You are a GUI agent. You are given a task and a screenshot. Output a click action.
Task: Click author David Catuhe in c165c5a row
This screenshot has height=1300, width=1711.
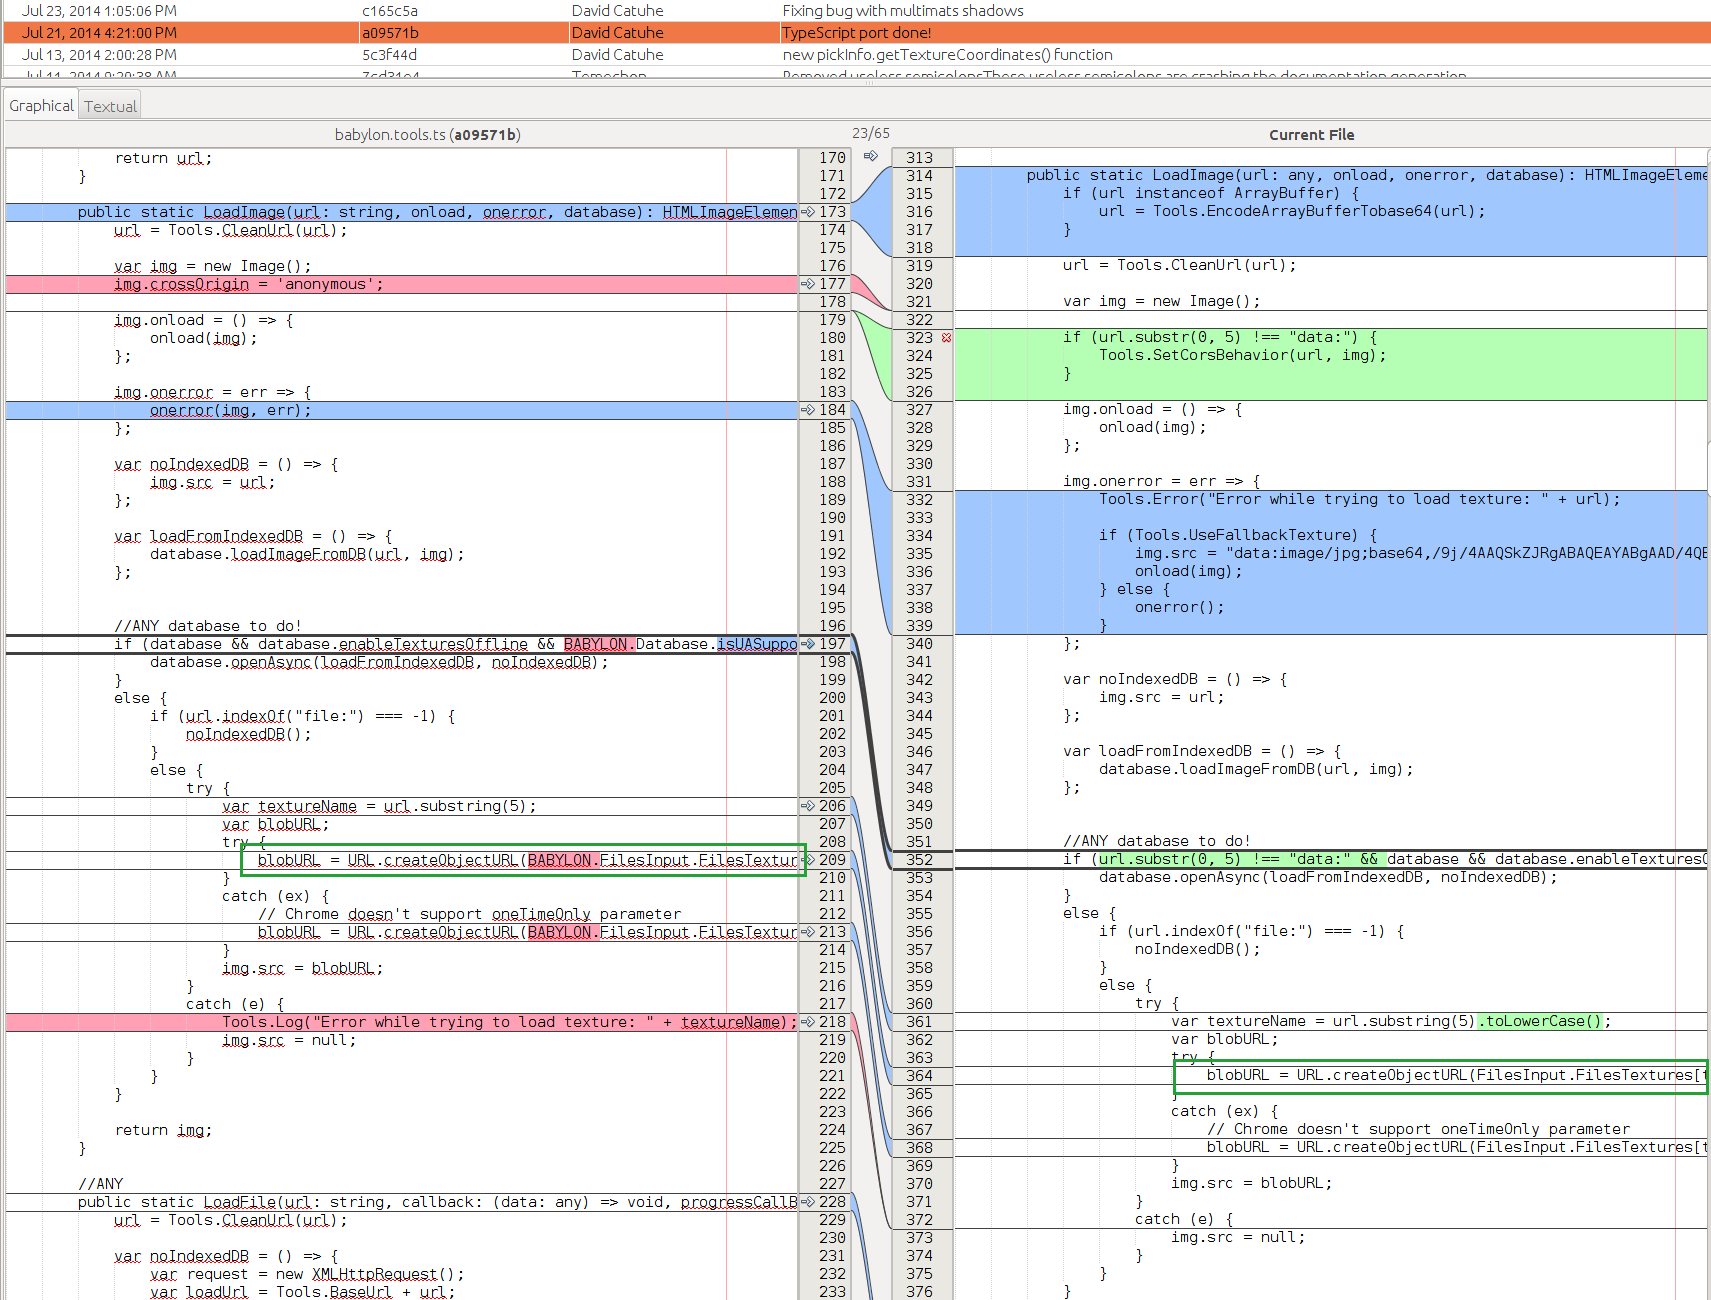pyautogui.click(x=617, y=11)
